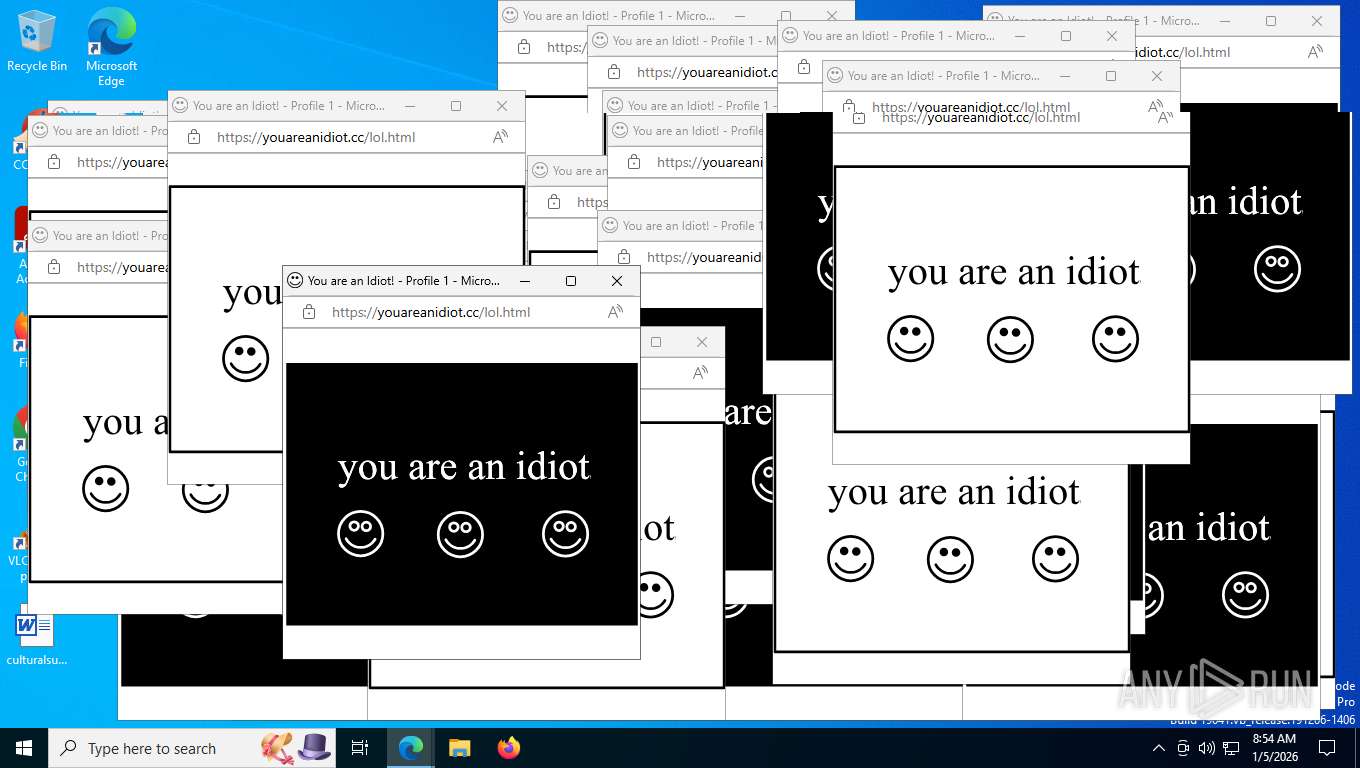Click the leftmost smiley on far-left white page

tap(106, 489)
